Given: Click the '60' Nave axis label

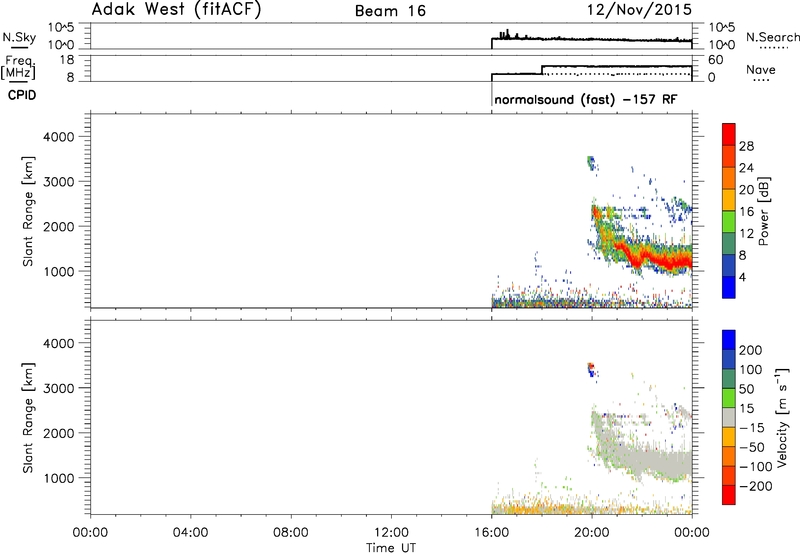Looking at the screenshot, I should (716, 60).
